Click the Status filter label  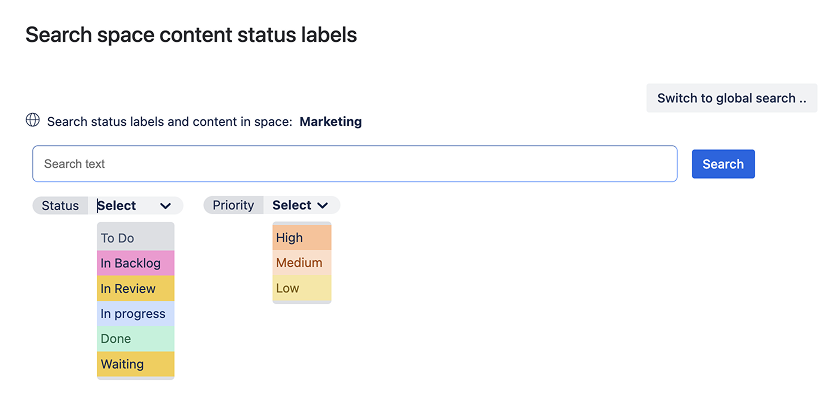[60, 206]
